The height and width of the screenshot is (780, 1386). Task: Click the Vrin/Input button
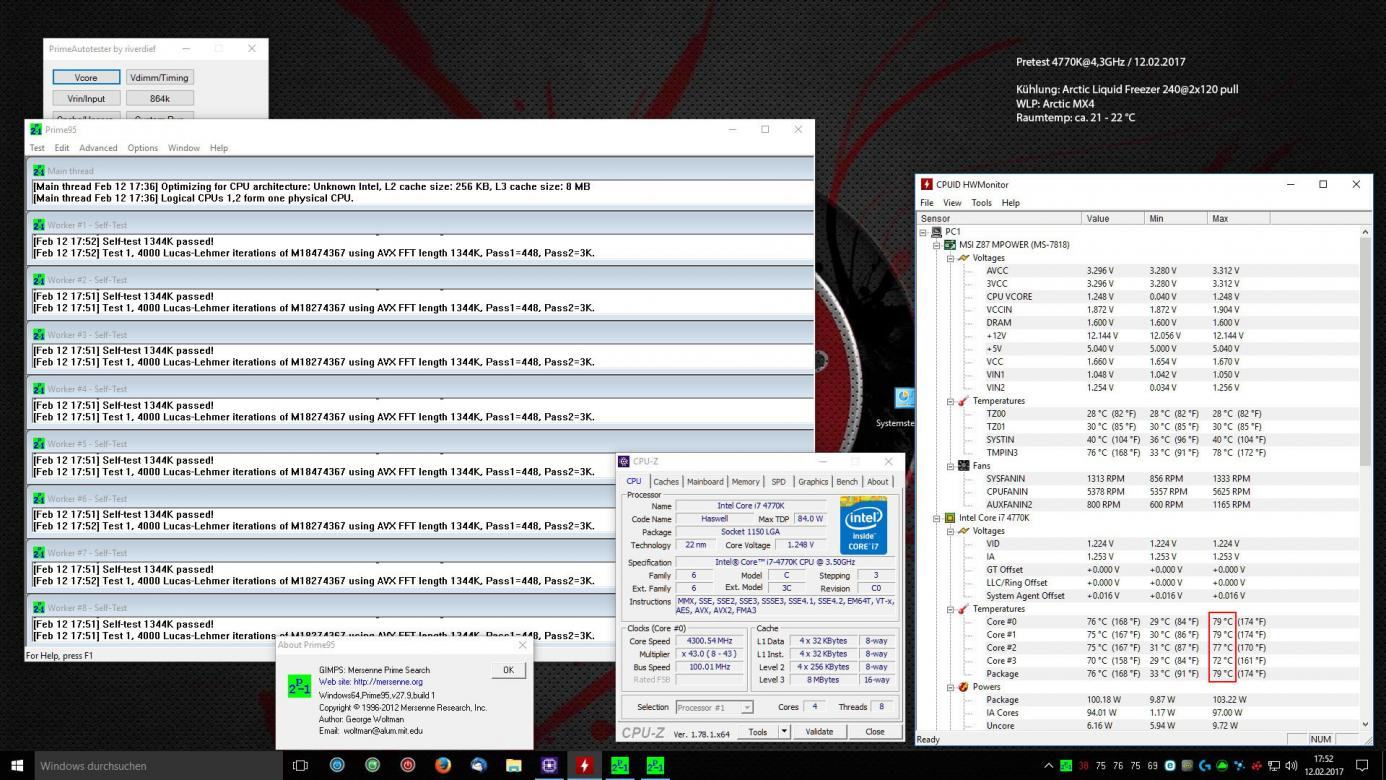point(86,98)
